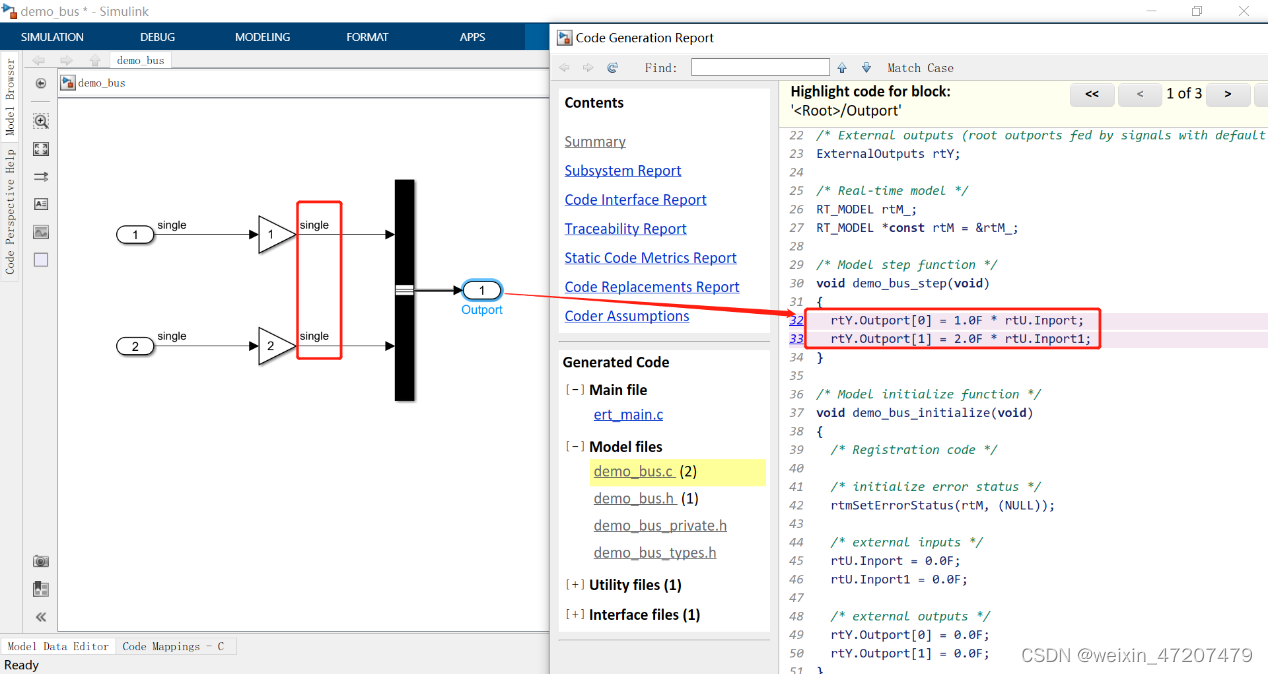Select the Inport 2 block
The image size is (1268, 674).
pos(135,347)
